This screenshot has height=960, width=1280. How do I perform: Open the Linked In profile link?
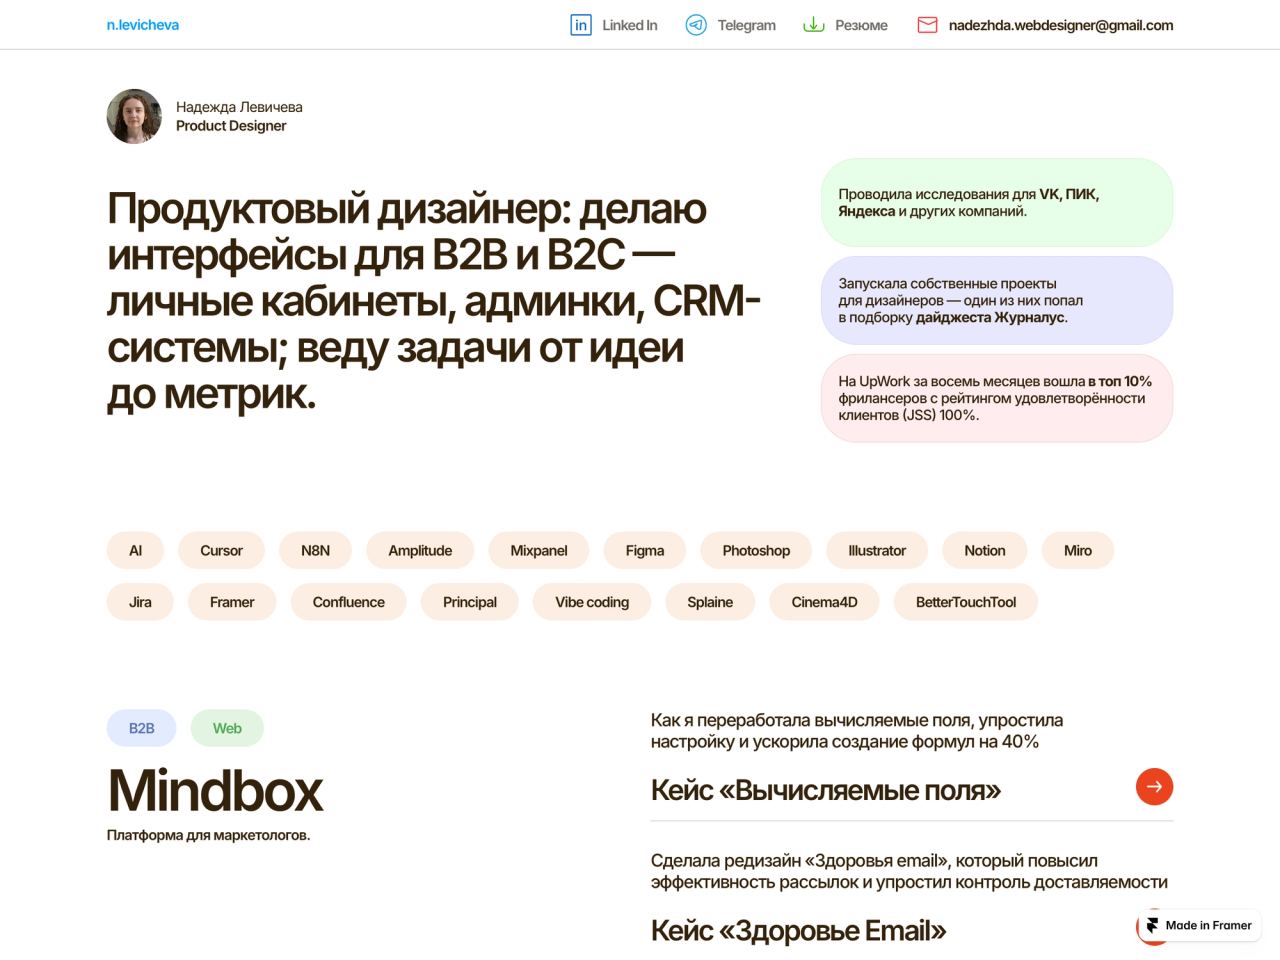coord(630,25)
